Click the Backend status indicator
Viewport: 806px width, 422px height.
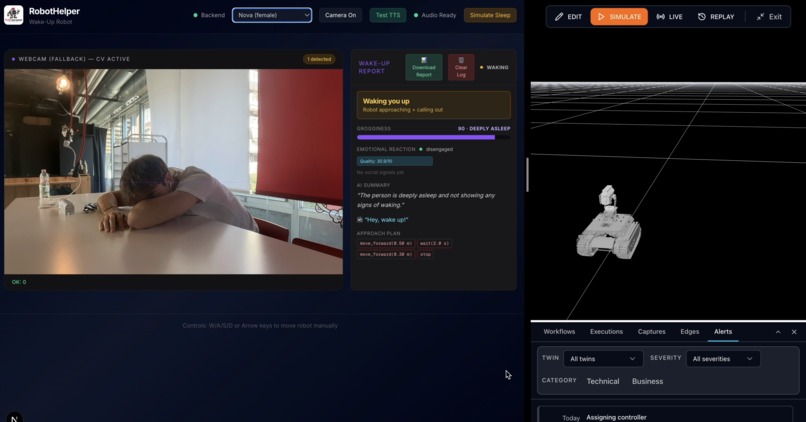[x=209, y=15]
